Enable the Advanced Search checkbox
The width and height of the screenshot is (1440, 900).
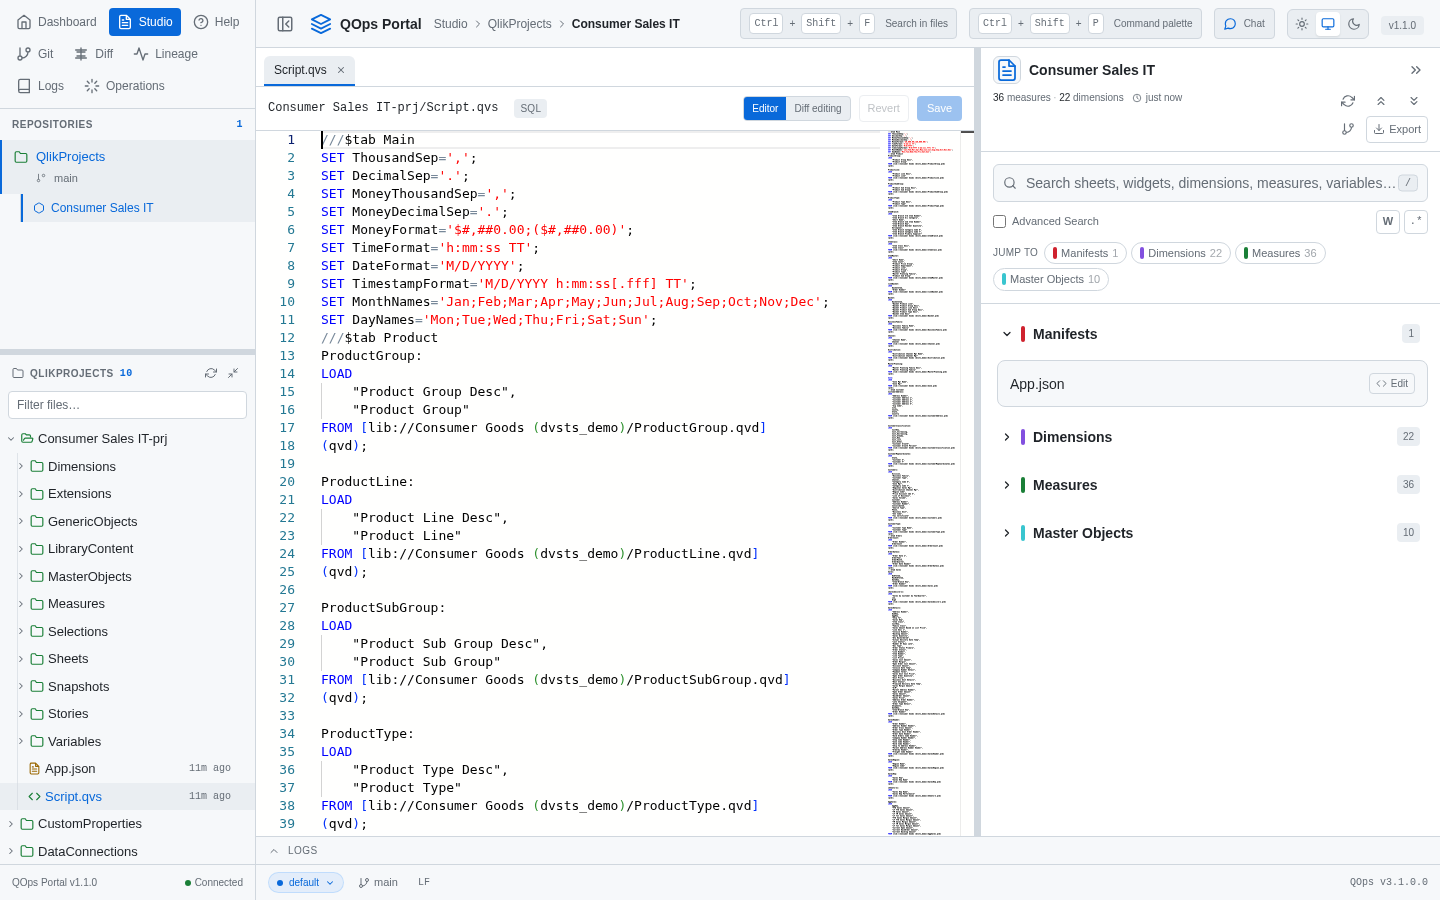(999, 222)
